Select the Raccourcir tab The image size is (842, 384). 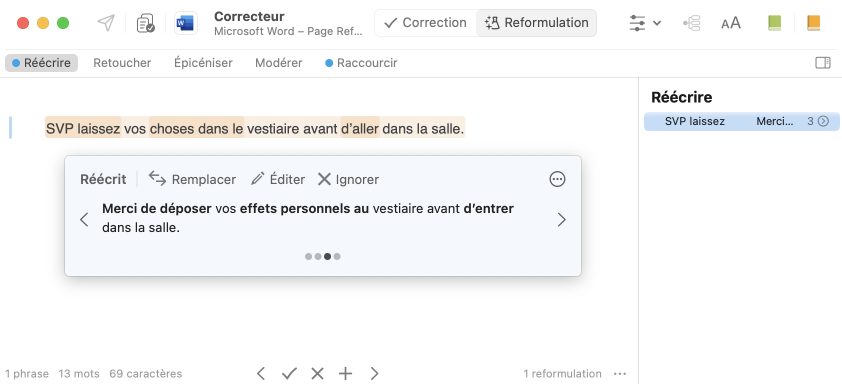(x=361, y=63)
